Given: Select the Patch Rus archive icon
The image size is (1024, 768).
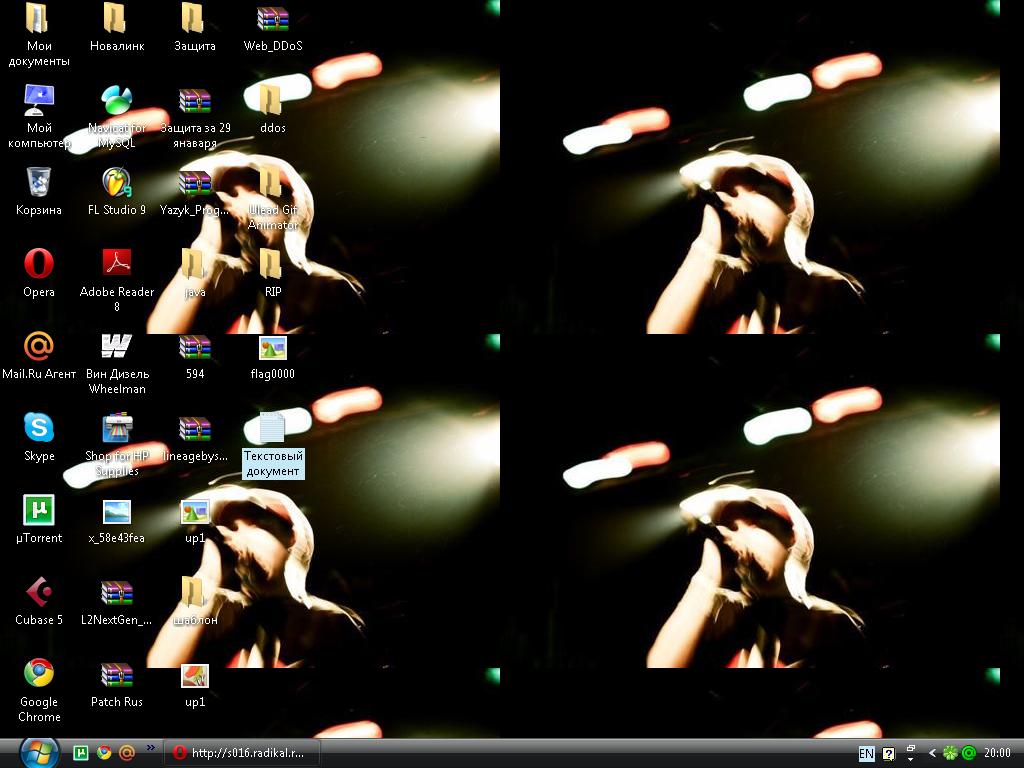Looking at the screenshot, I should [x=116, y=675].
